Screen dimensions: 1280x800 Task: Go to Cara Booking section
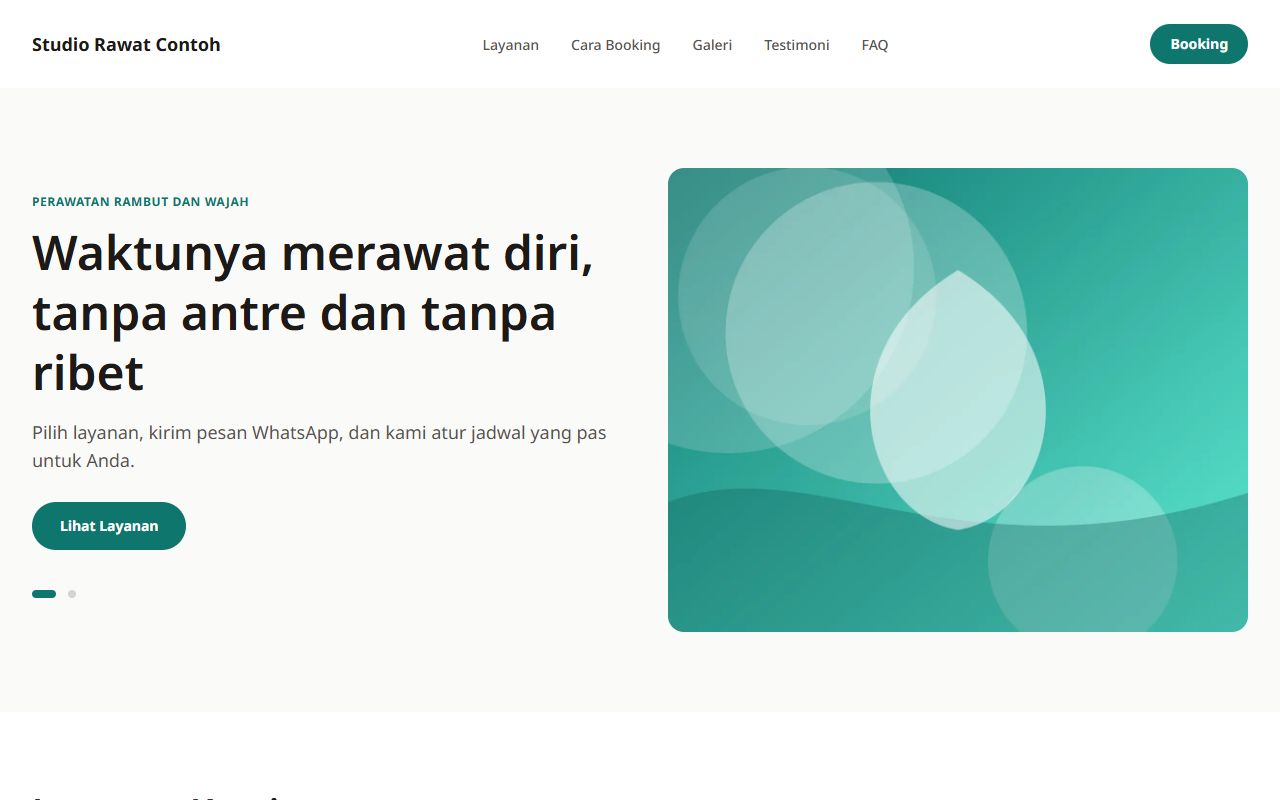[x=616, y=45]
